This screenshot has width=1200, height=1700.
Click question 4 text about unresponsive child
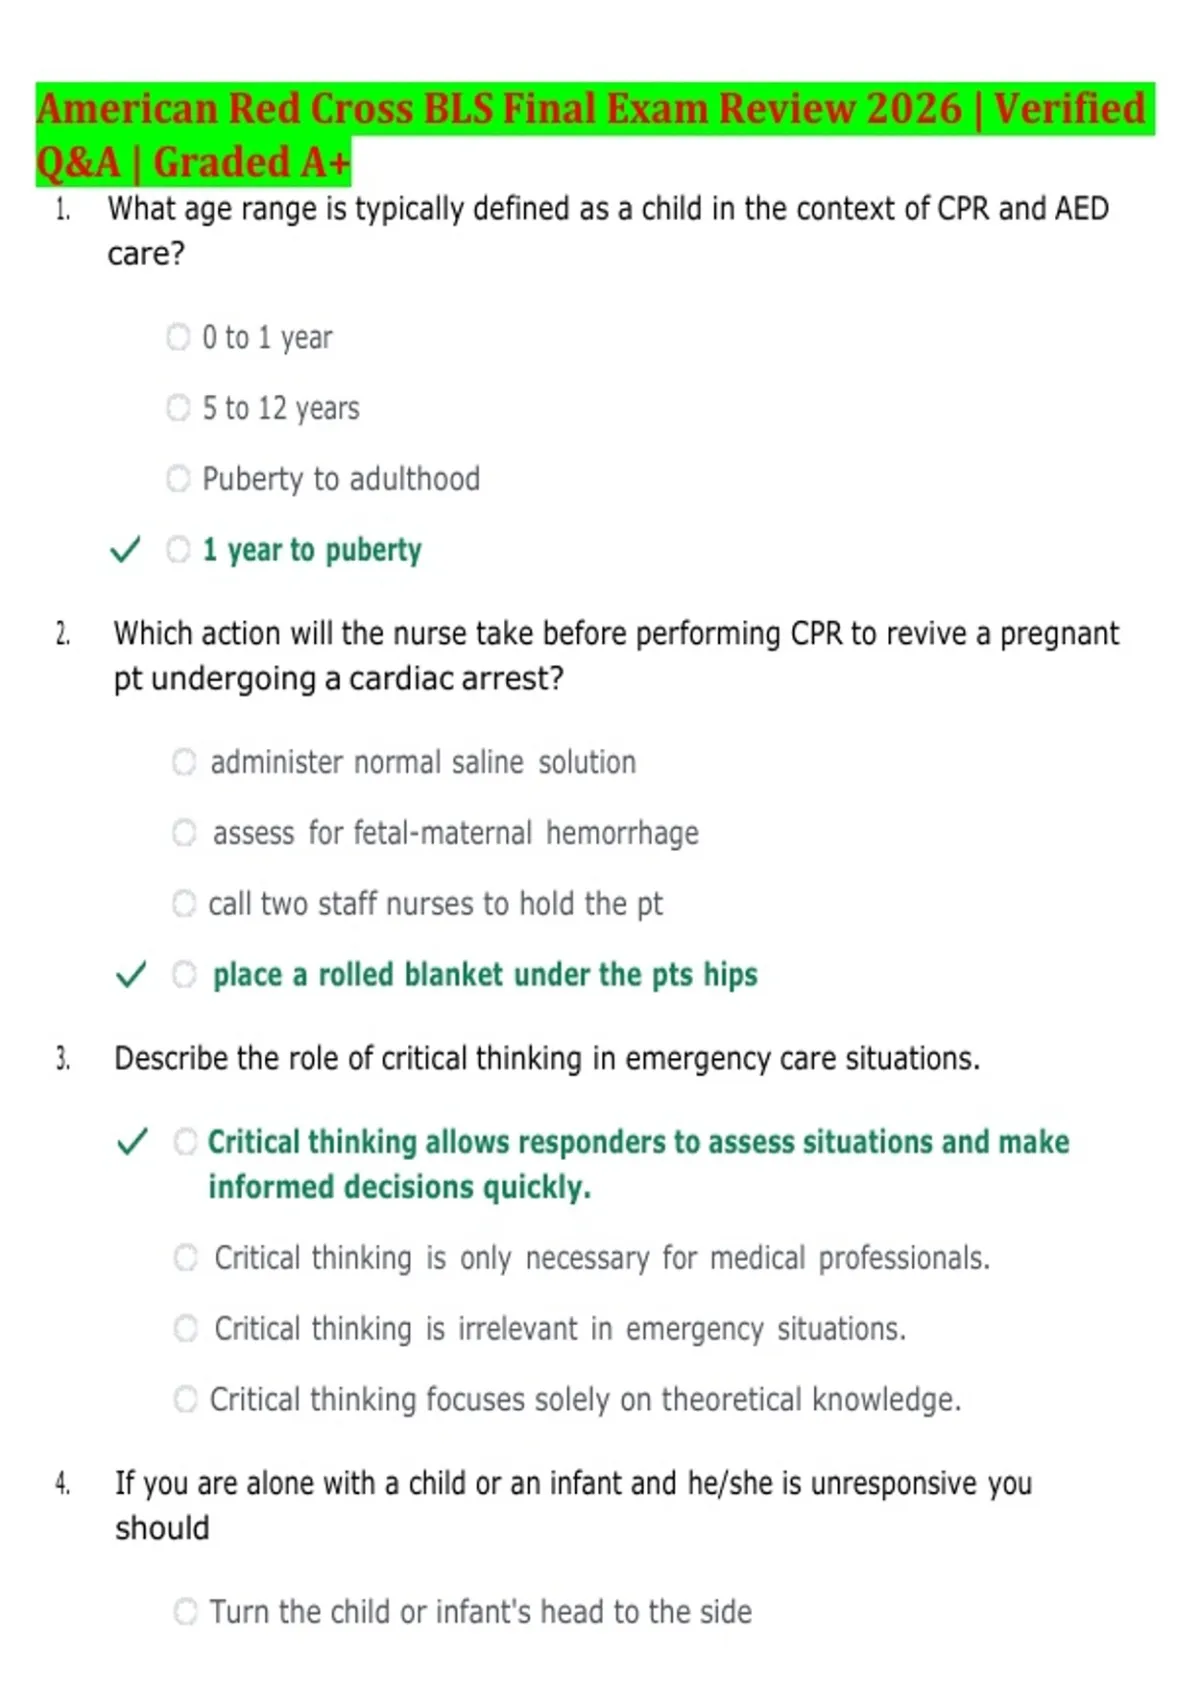coord(573,1505)
